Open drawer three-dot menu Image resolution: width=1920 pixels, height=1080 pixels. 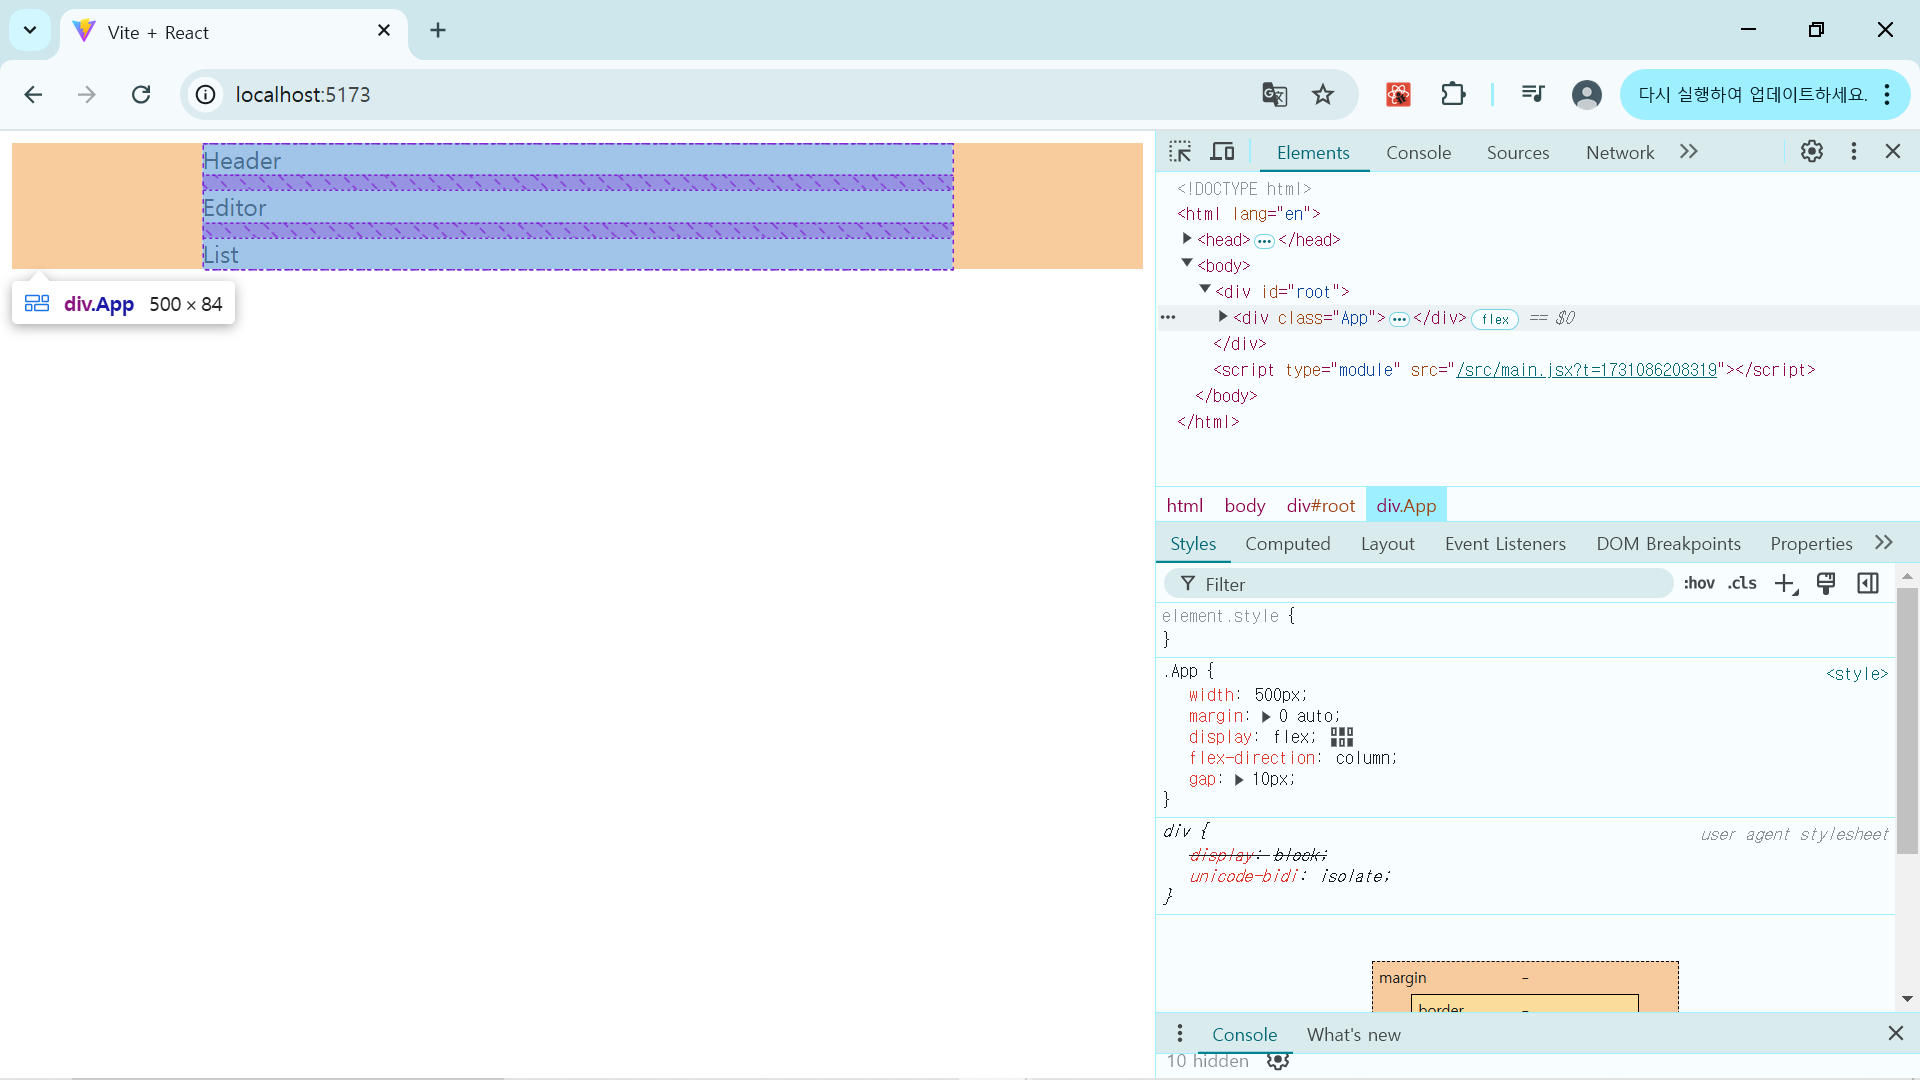(1180, 1034)
